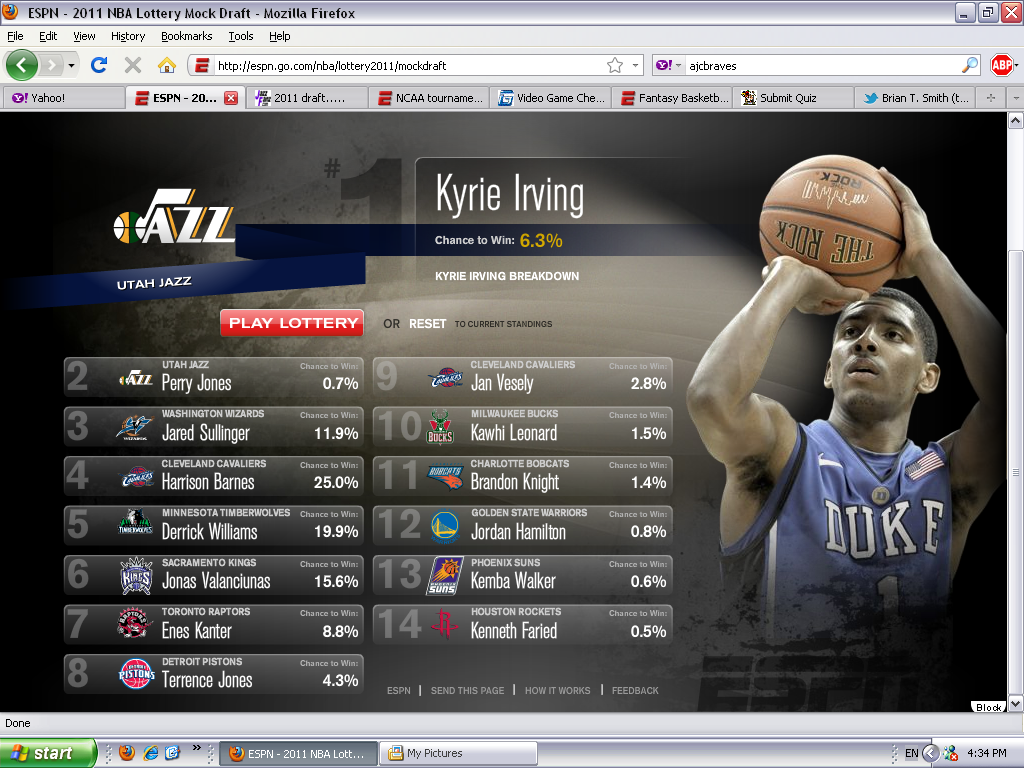This screenshot has height=768, width=1024.
Task: Click small Jazz logo in pick 2
Action: (x=136, y=378)
